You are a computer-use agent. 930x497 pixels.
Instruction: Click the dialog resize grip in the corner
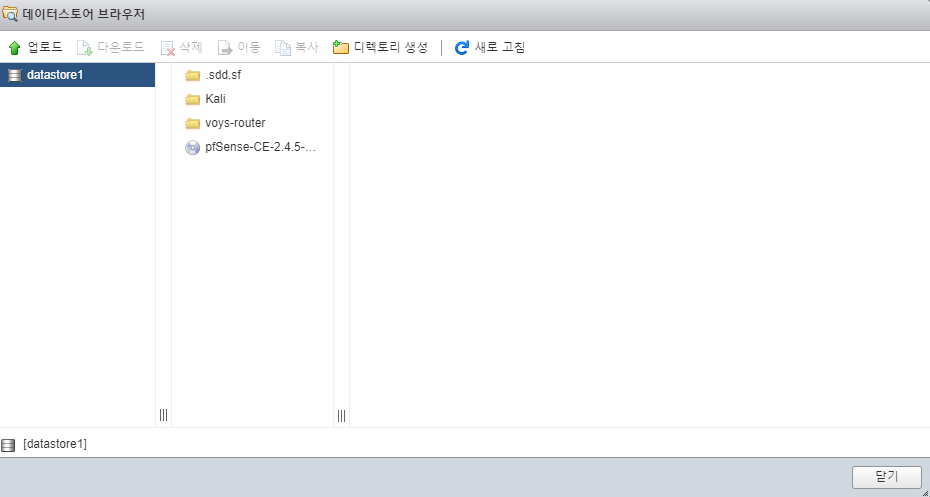click(x=925, y=492)
